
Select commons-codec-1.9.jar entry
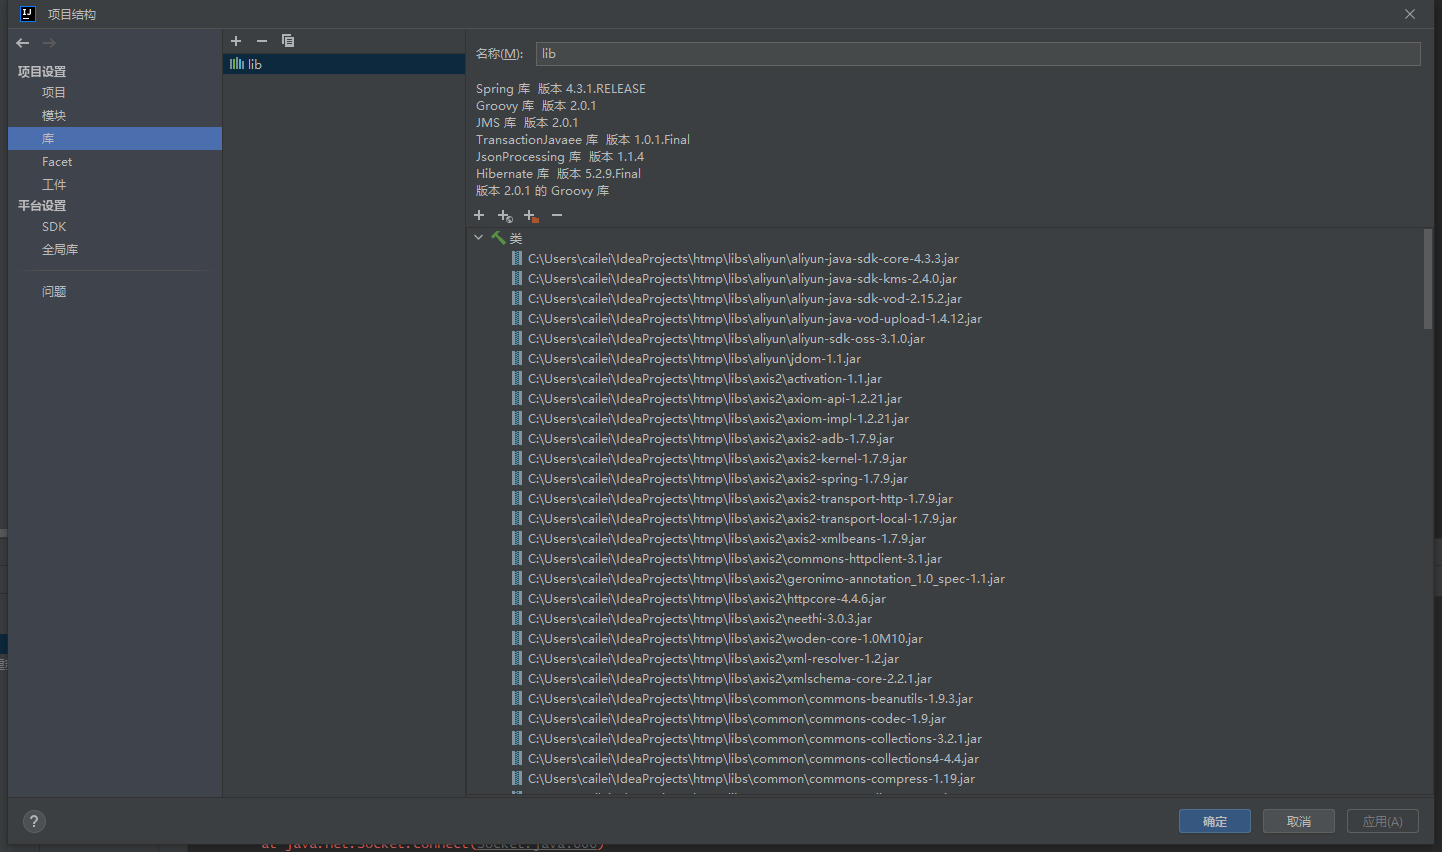tap(737, 718)
